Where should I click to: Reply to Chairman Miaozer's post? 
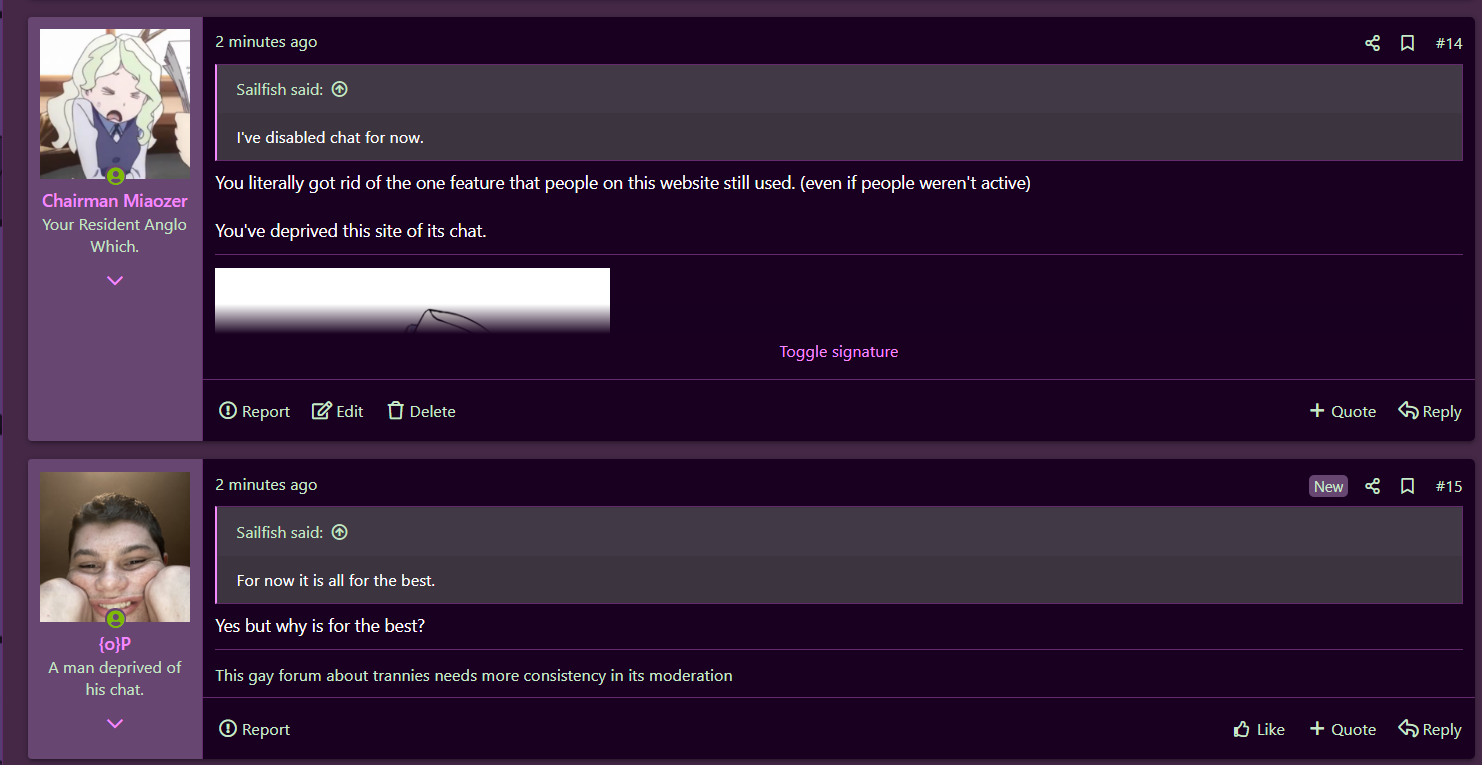1430,411
